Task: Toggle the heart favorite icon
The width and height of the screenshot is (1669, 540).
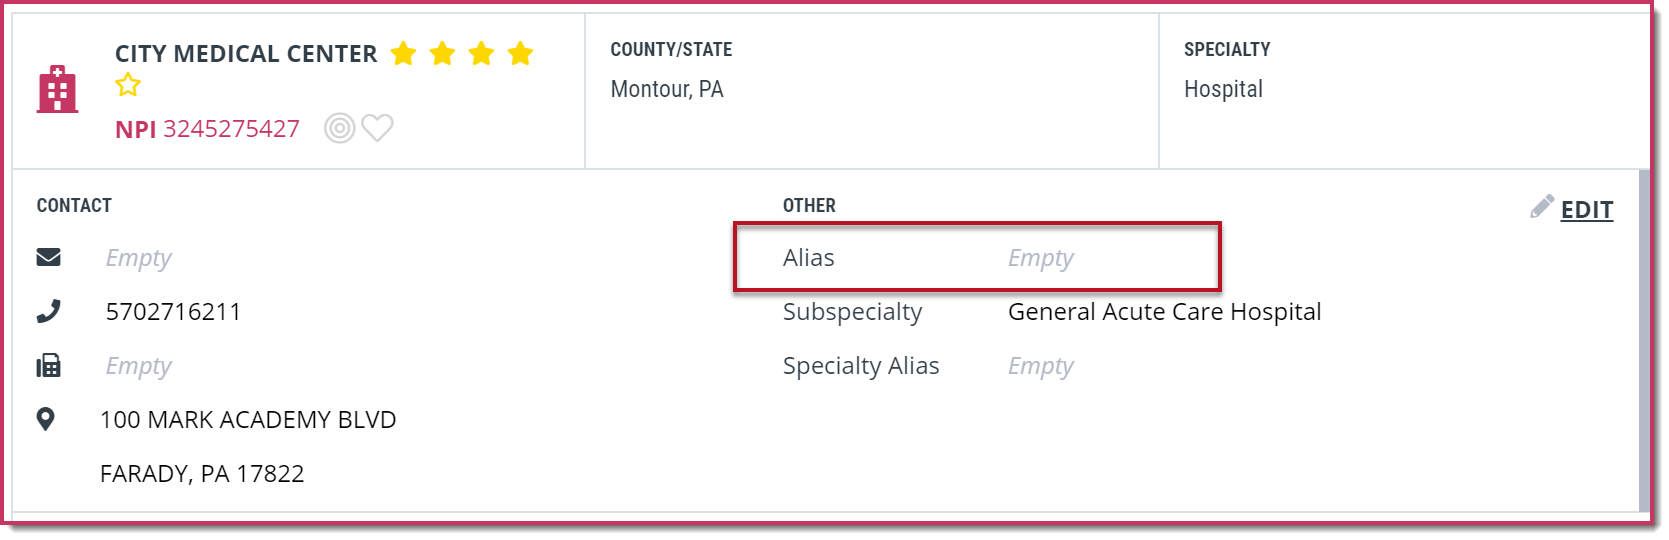Action: tap(377, 128)
